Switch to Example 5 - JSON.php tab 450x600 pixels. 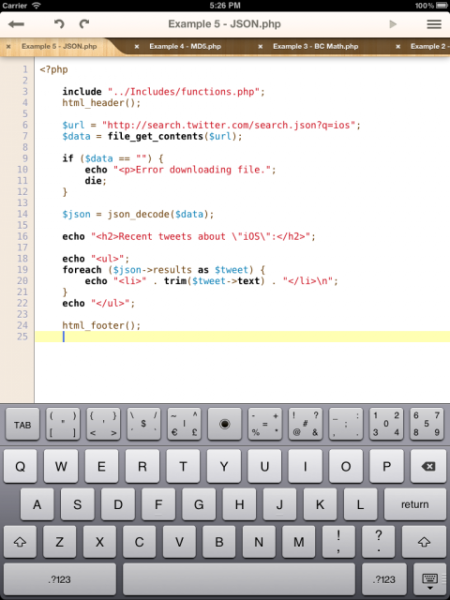pos(59,46)
